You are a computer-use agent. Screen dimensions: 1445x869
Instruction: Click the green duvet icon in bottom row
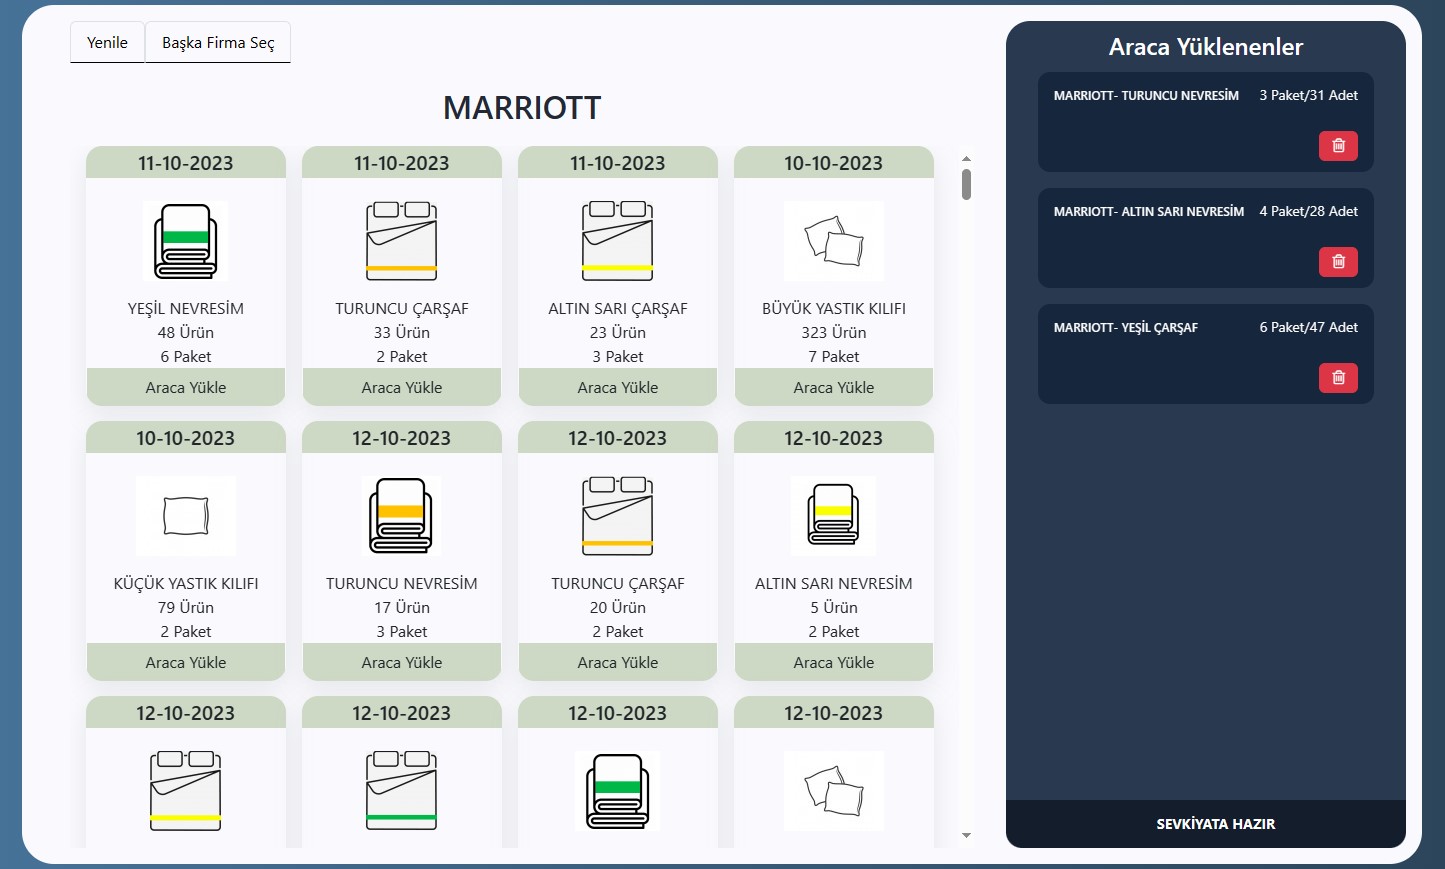coord(618,791)
